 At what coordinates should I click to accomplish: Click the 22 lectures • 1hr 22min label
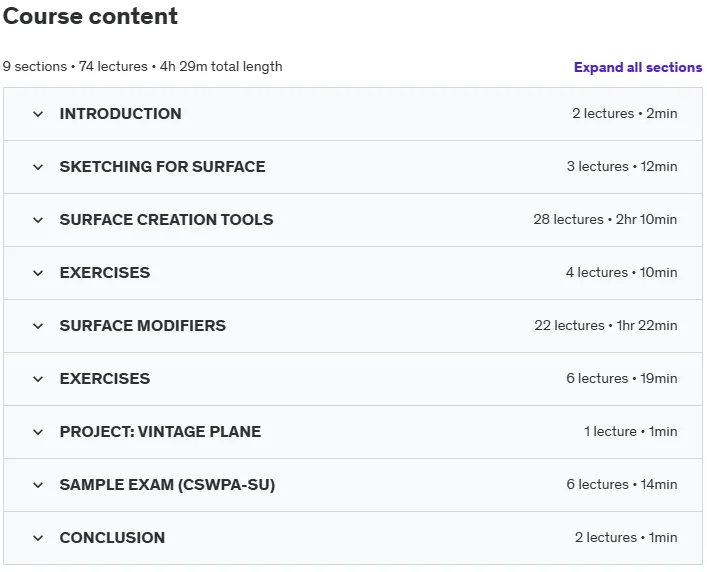point(606,325)
